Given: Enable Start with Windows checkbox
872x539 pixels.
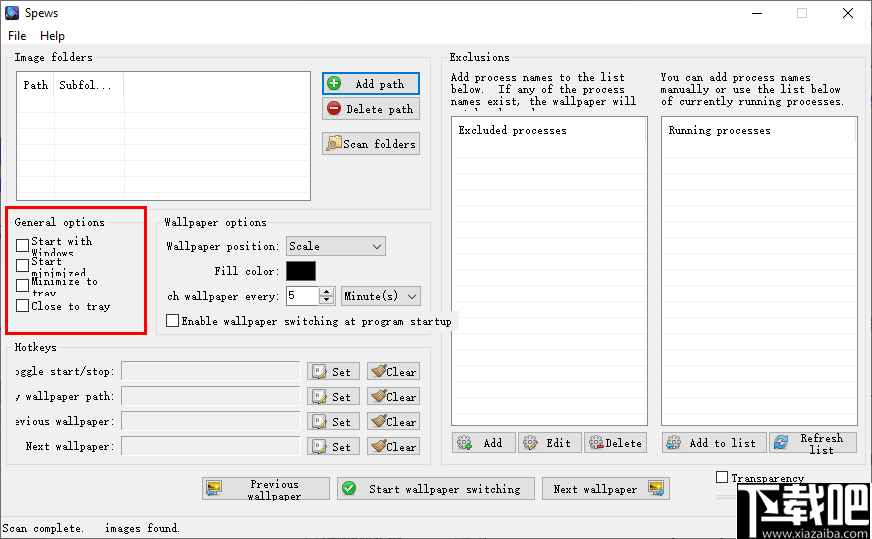Looking at the screenshot, I should pyautogui.click(x=22, y=245).
